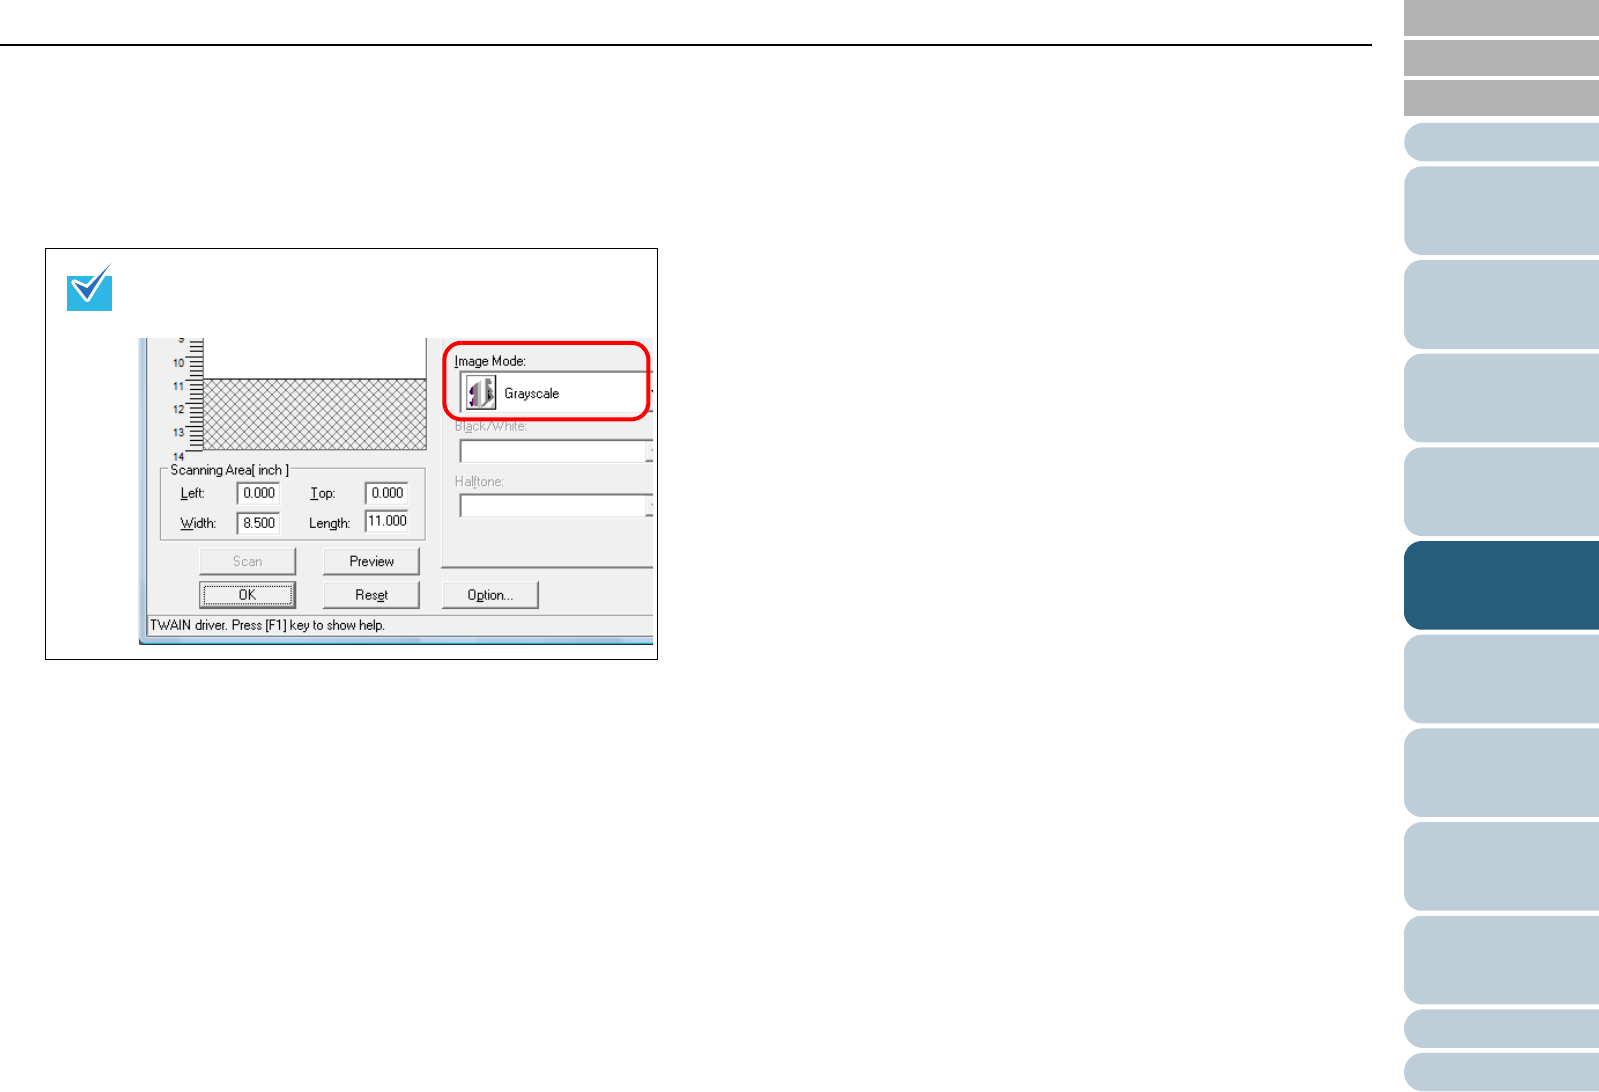Click the Scanning Area group label
This screenshot has width=1599, height=1092.
(x=229, y=470)
